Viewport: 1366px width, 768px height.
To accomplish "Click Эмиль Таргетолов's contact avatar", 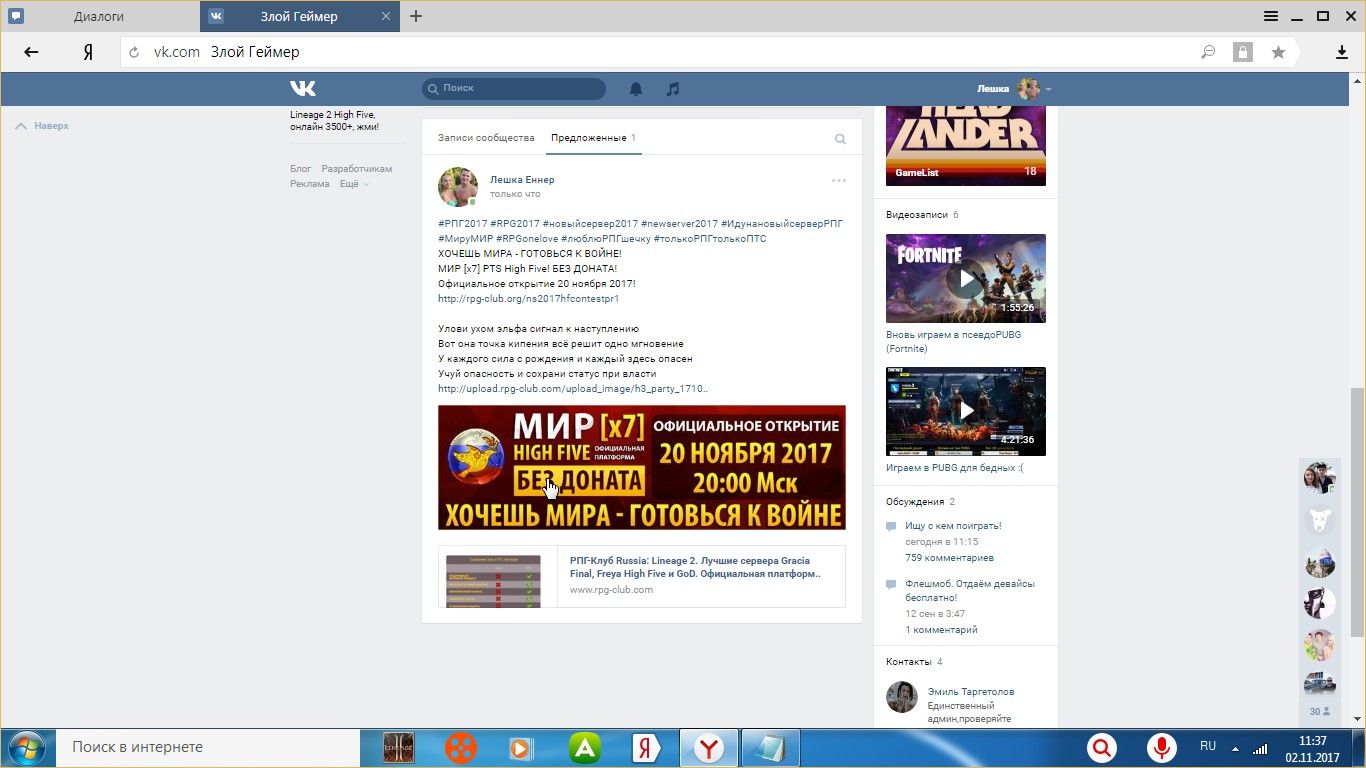I will (902, 697).
